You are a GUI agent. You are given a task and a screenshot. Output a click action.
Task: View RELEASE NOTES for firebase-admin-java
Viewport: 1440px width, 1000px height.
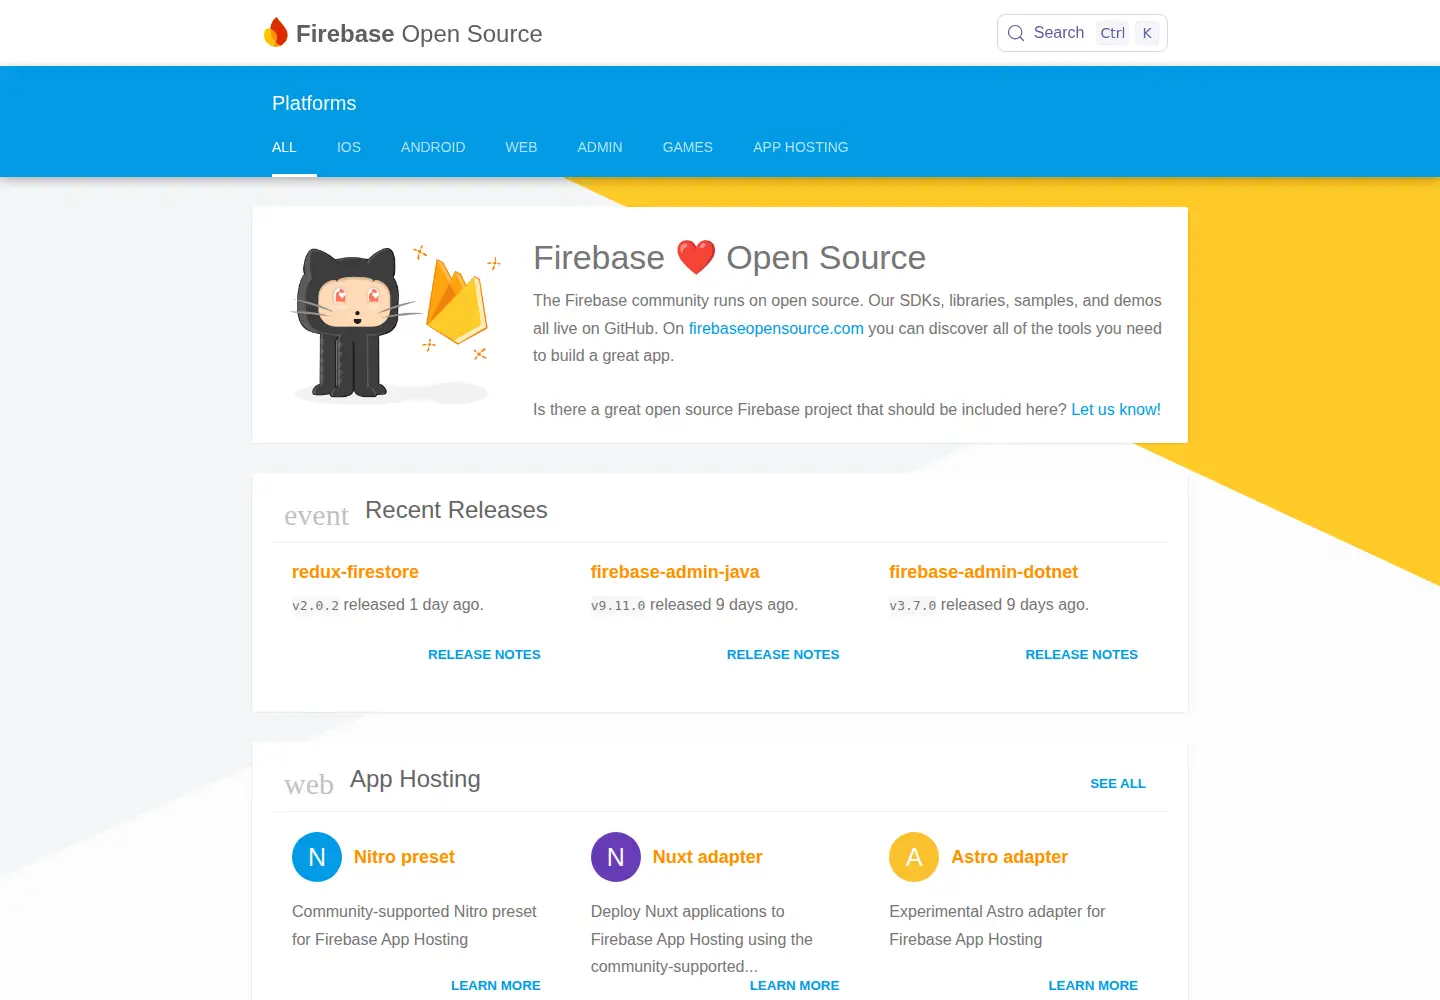(783, 654)
